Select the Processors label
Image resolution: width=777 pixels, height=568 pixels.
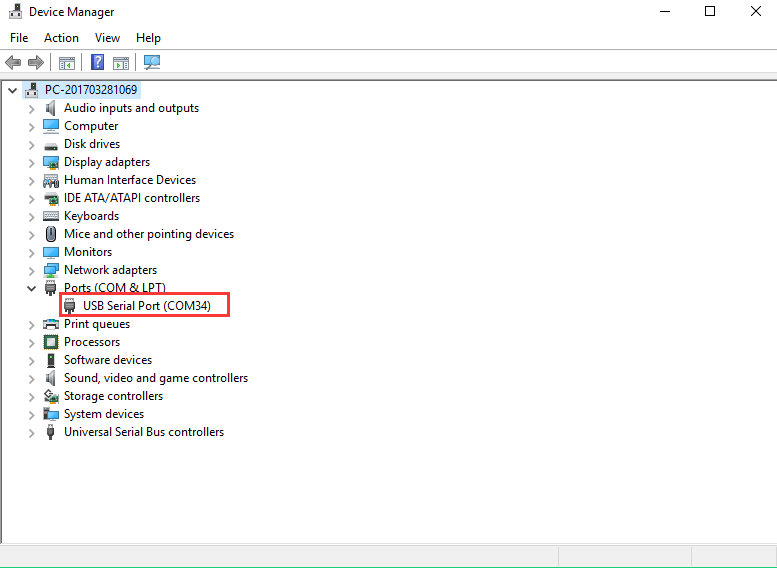(92, 342)
